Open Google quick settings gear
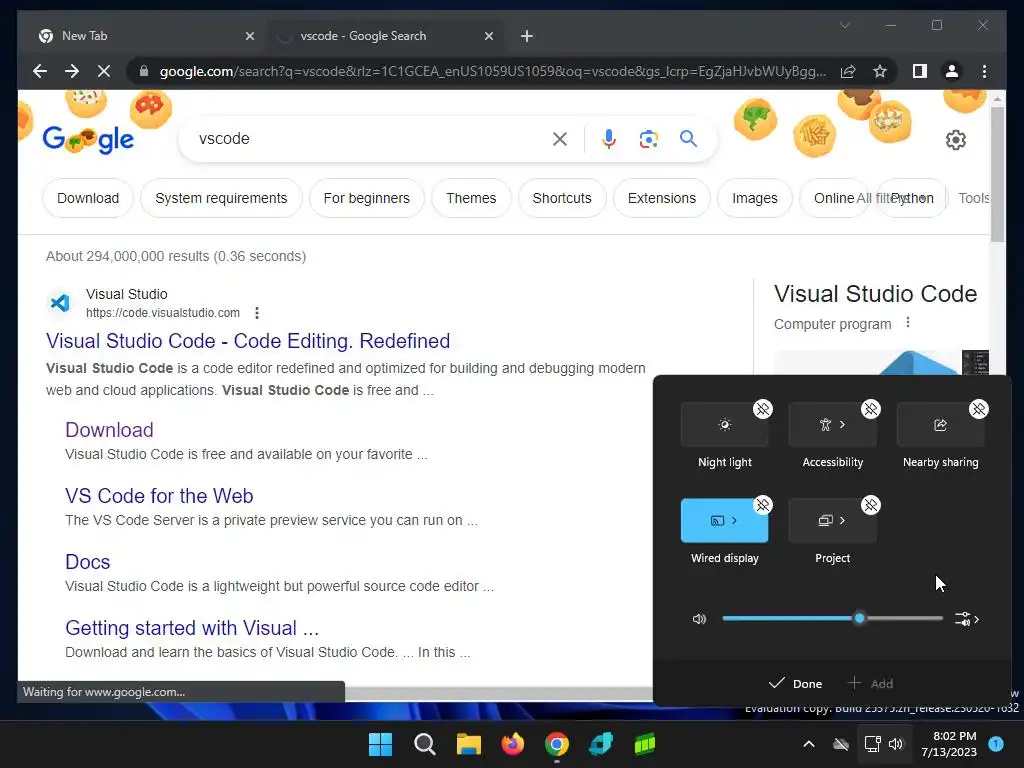Viewport: 1024px width, 768px height. [x=955, y=140]
